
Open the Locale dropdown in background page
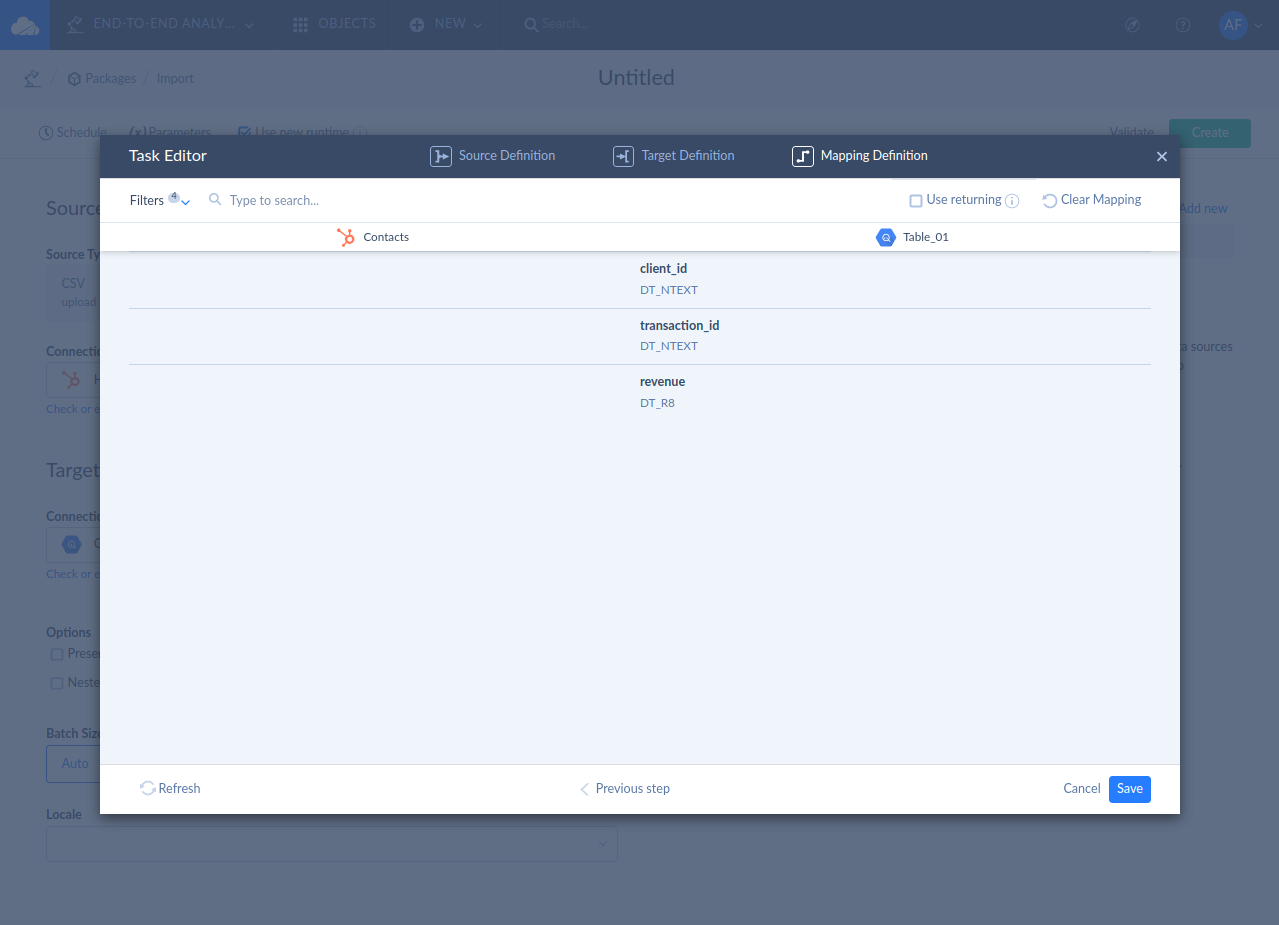click(332, 844)
